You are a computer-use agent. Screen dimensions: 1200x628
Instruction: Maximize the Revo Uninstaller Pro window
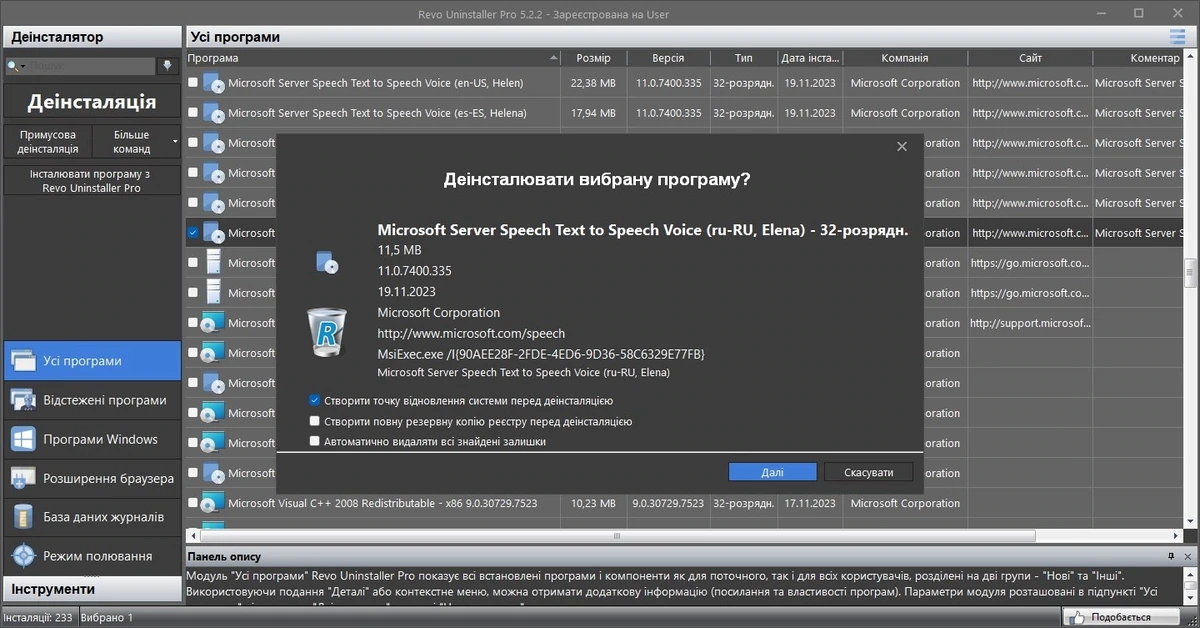(x=1138, y=13)
